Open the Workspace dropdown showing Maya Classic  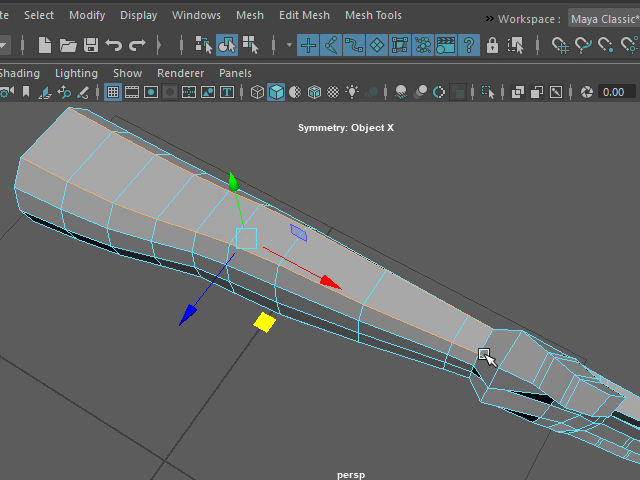pyautogui.click(x=604, y=18)
